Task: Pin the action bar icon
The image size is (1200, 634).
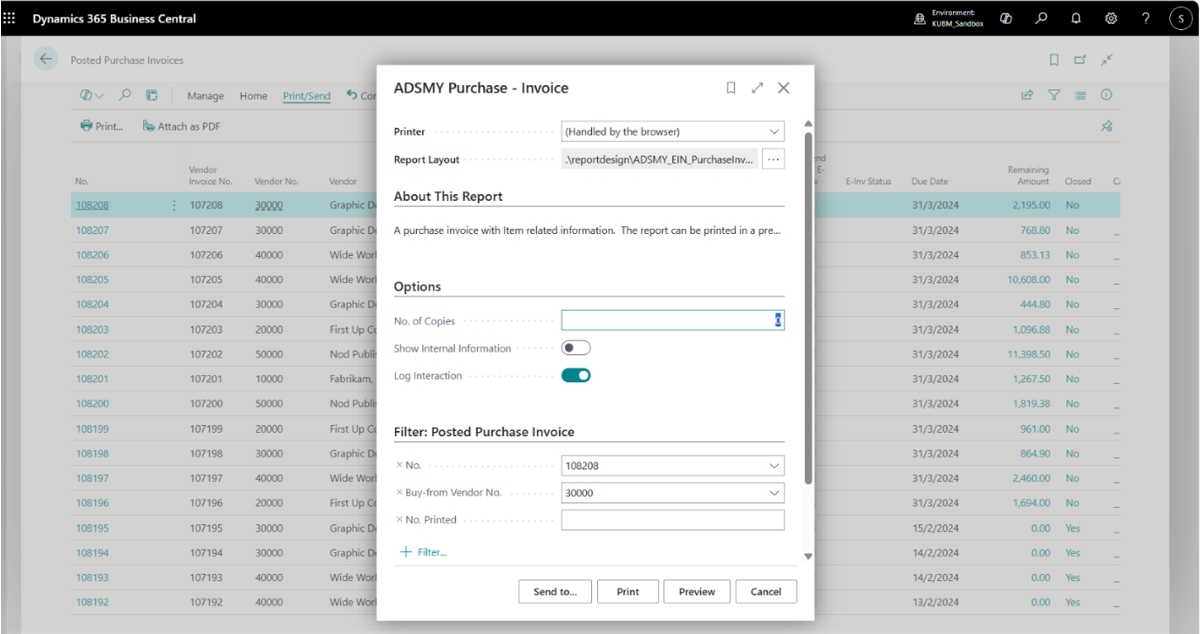Action: (x=1107, y=126)
